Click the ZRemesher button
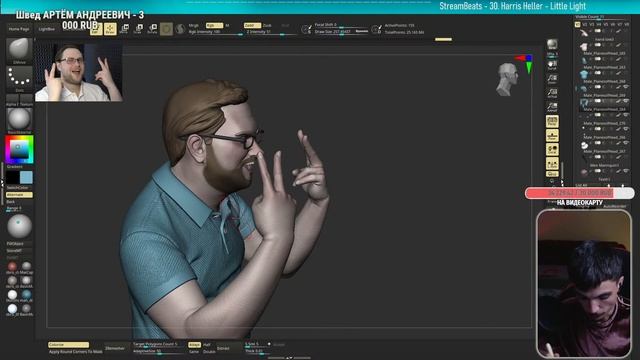This screenshot has width=640, height=360. point(115,348)
